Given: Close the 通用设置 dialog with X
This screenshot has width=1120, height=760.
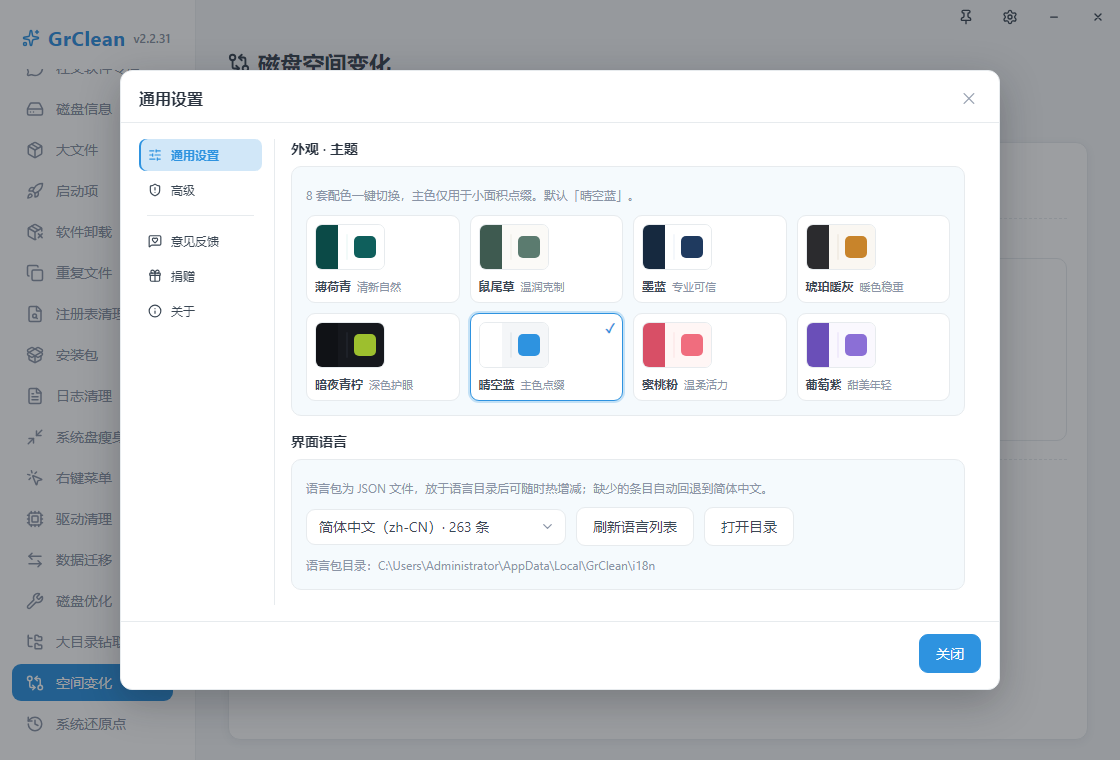Looking at the screenshot, I should 969,99.
